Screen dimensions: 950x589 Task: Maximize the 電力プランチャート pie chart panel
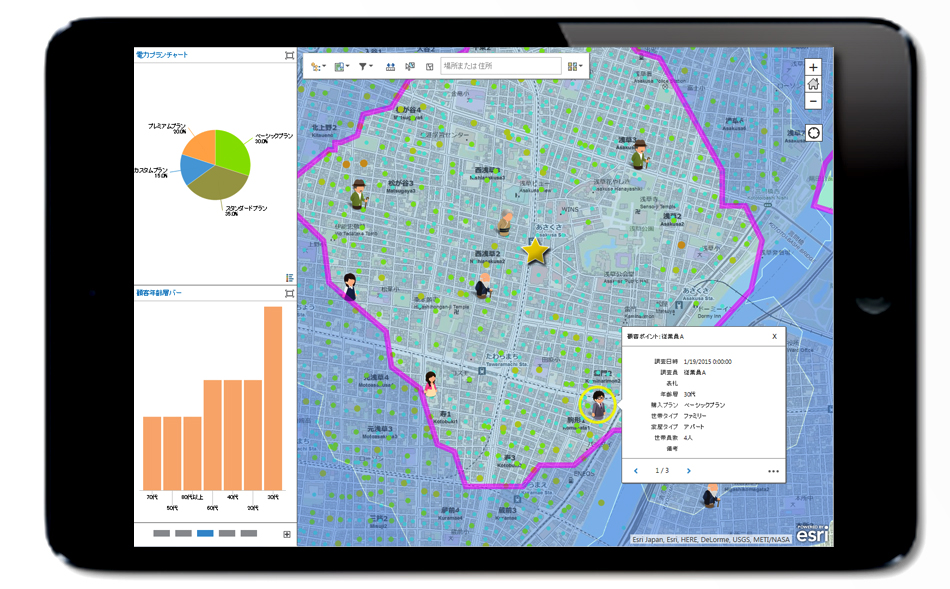pyautogui.click(x=288, y=55)
